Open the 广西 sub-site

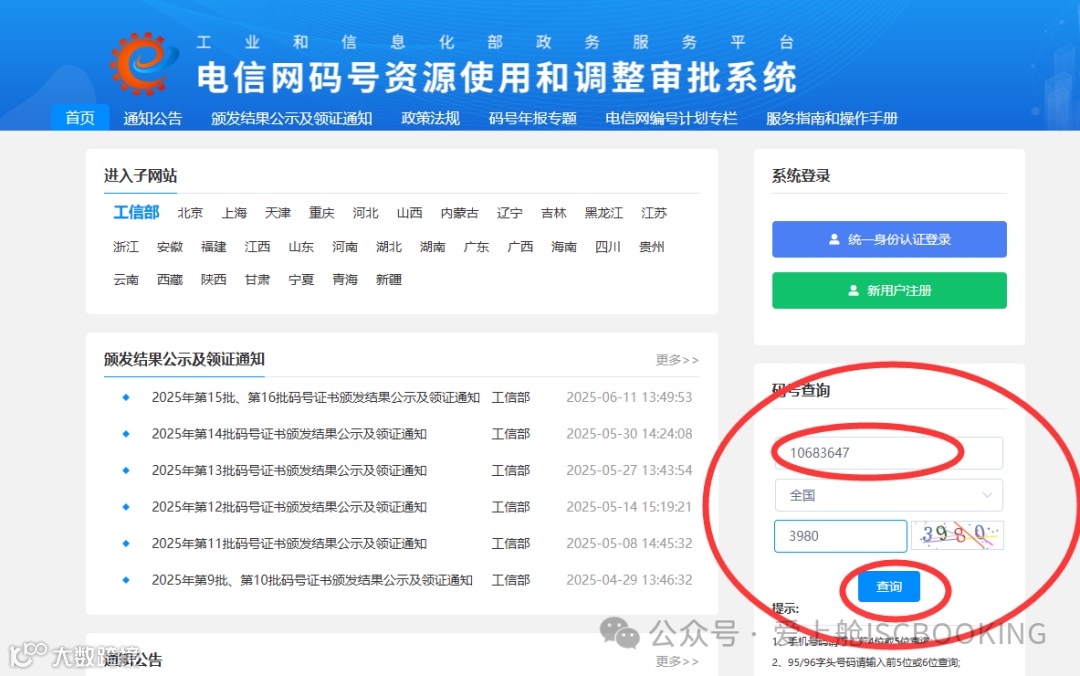pyautogui.click(x=520, y=247)
